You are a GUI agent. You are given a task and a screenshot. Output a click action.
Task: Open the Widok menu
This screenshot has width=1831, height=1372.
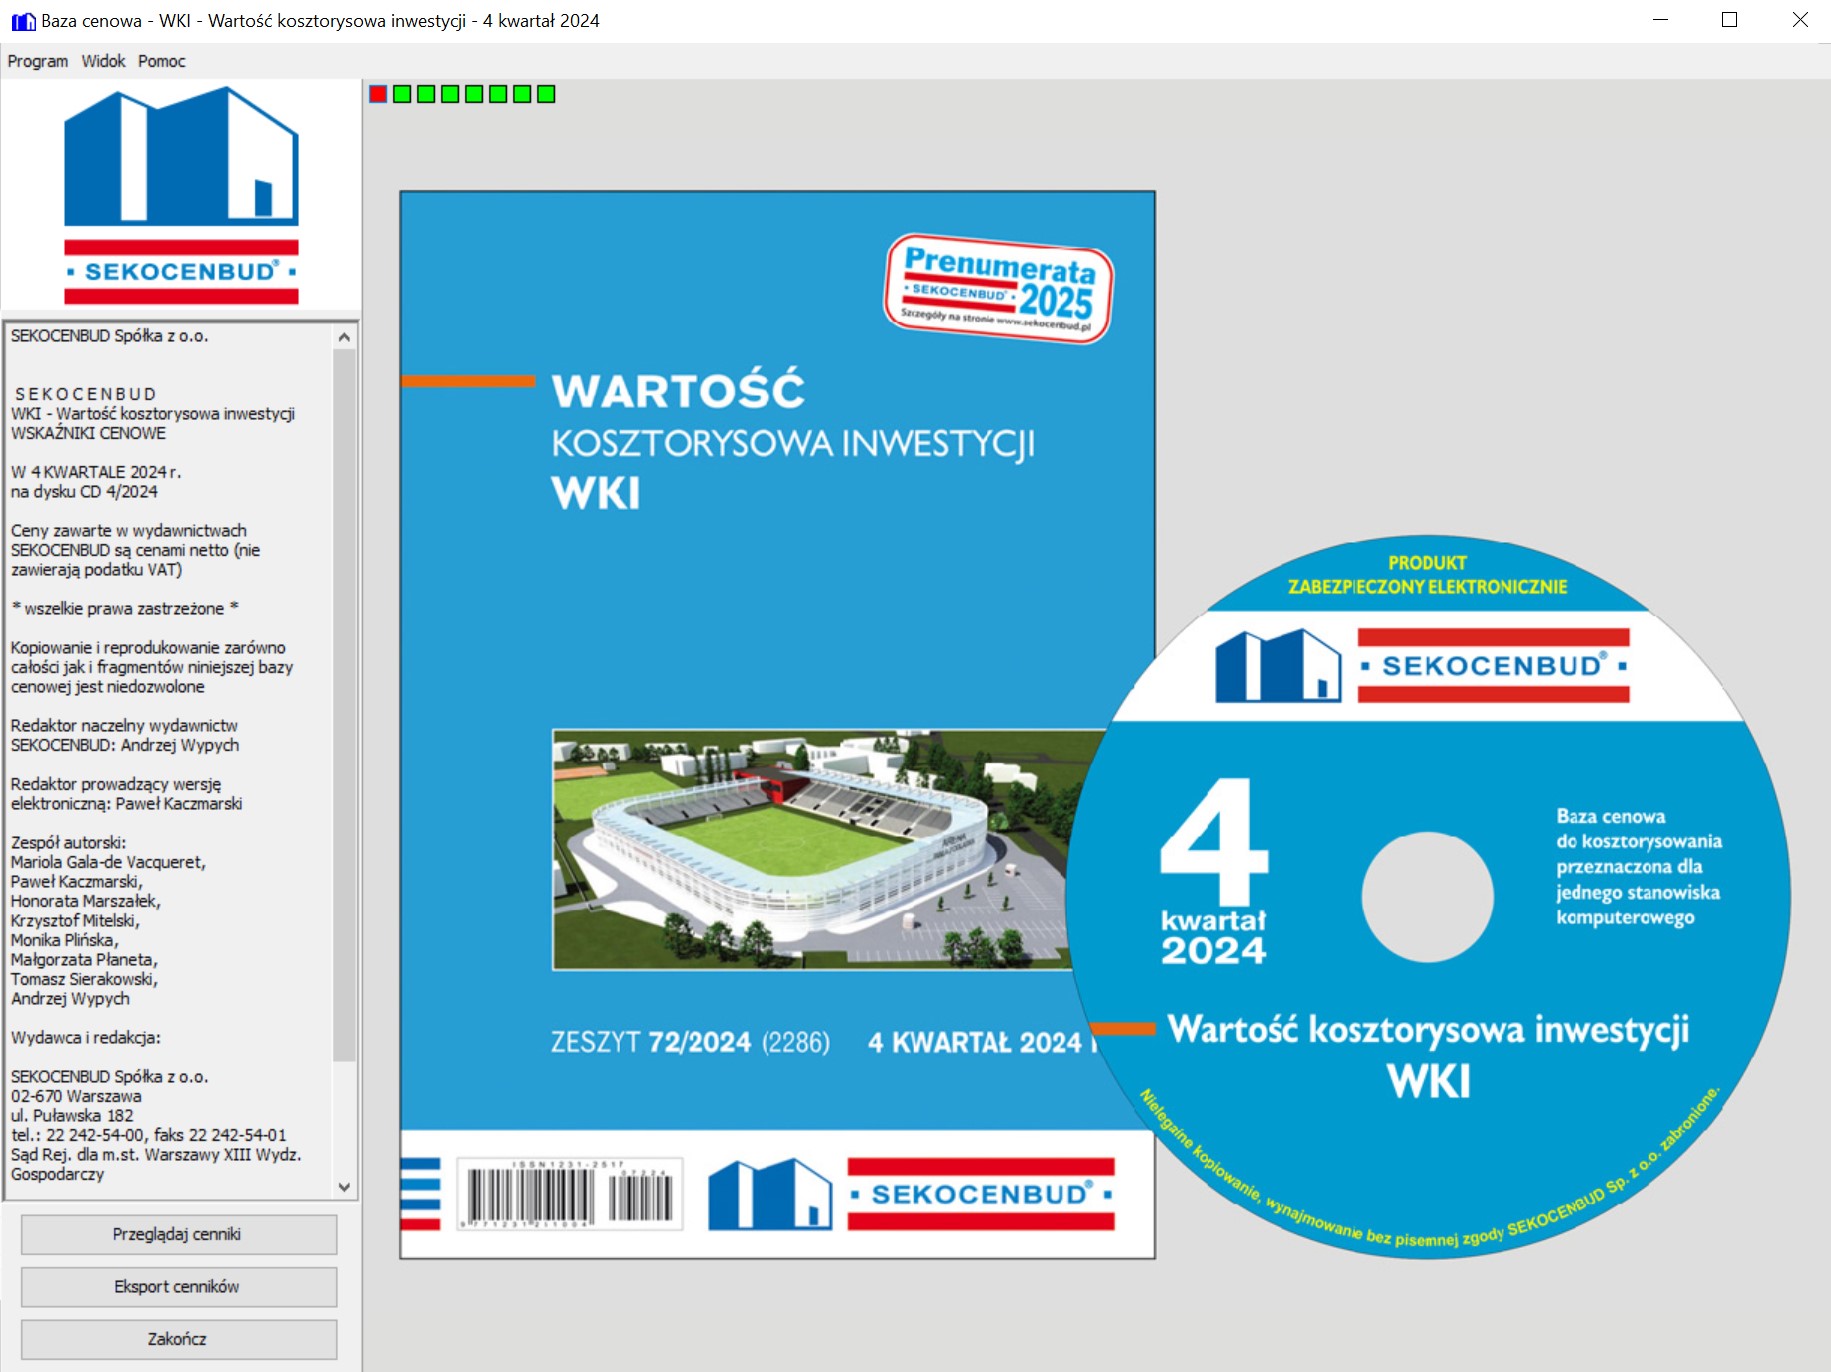(x=103, y=61)
